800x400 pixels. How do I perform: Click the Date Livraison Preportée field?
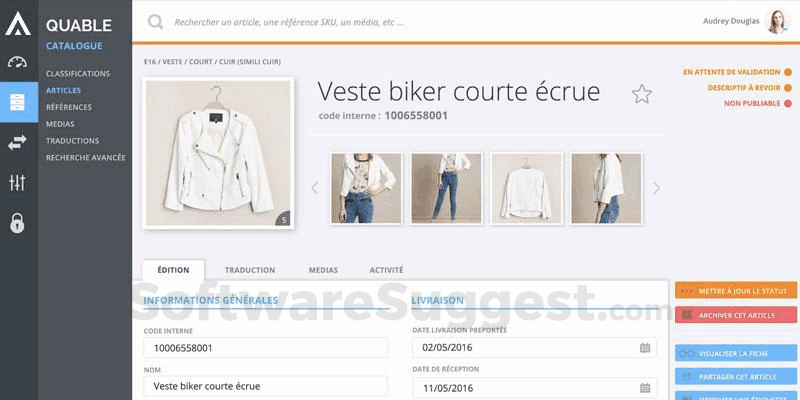click(x=534, y=348)
